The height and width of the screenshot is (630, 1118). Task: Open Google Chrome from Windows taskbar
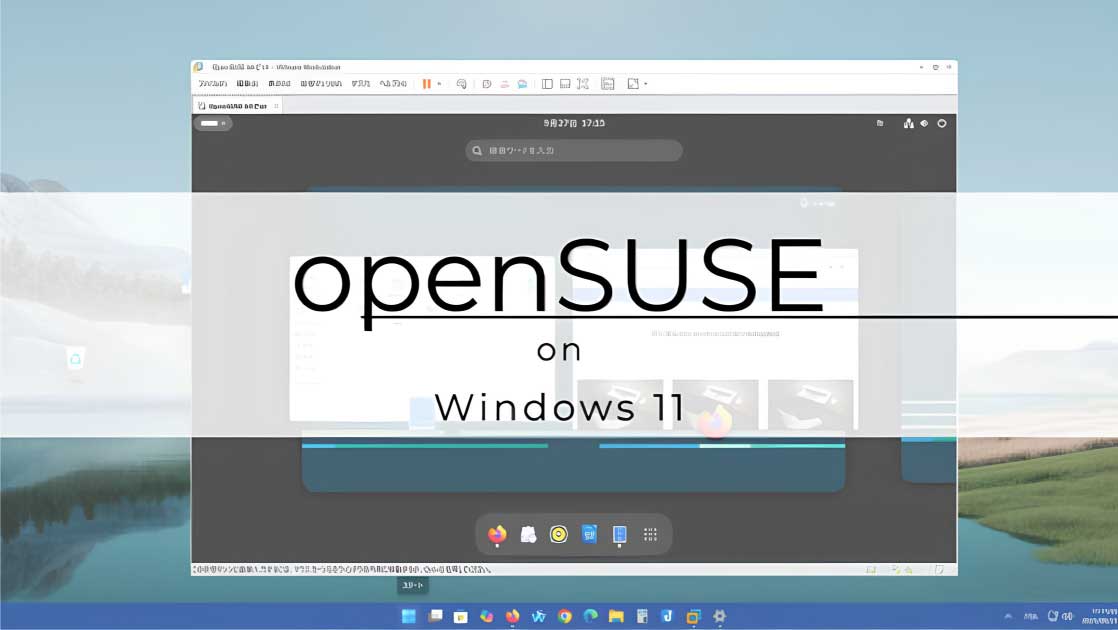(565, 616)
